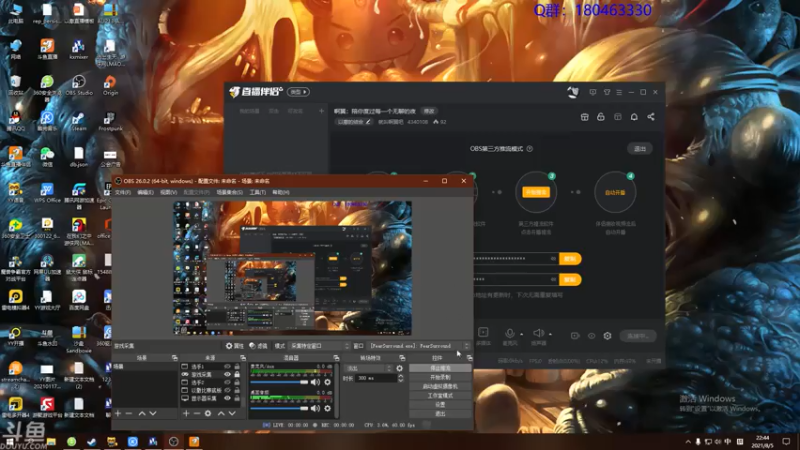Open the Filters button for selected source
This screenshot has width=800, height=450.
pyautogui.click(x=258, y=346)
